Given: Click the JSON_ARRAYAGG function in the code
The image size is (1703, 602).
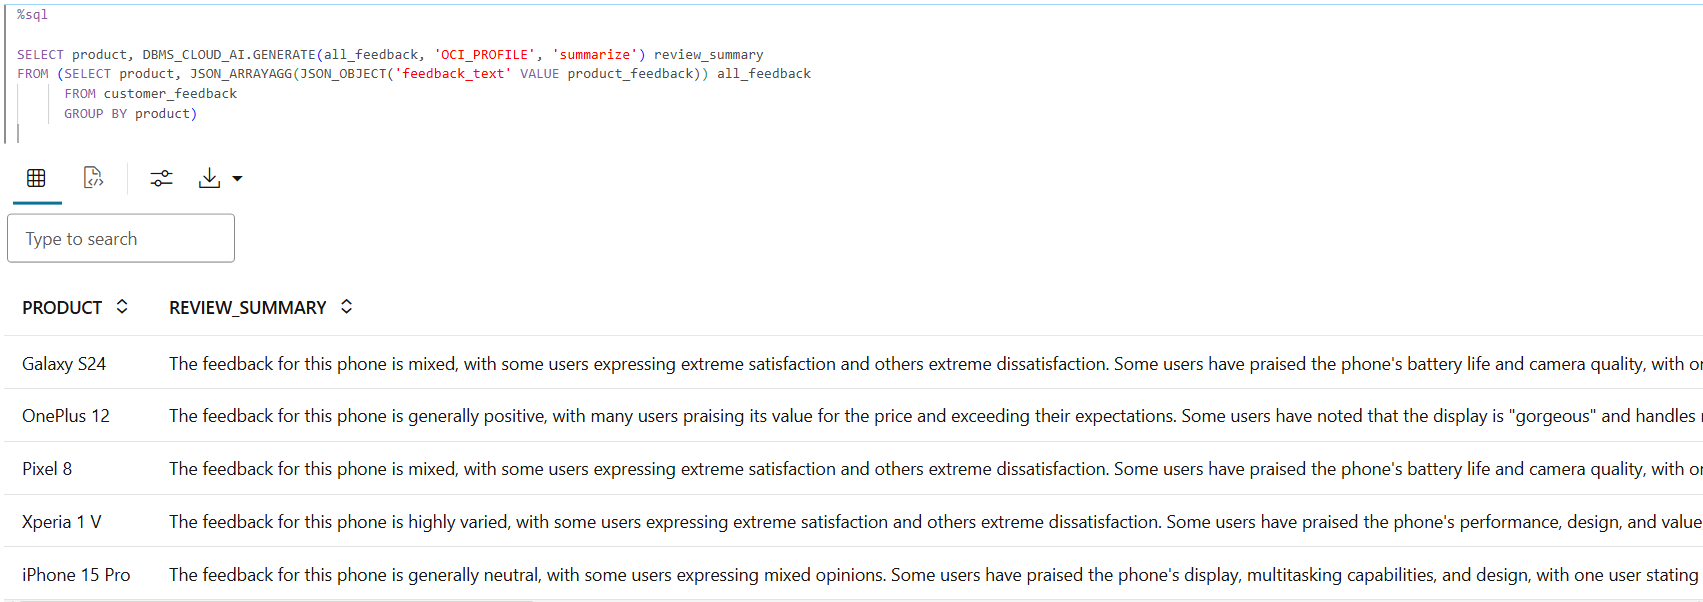Looking at the screenshot, I should (241, 74).
